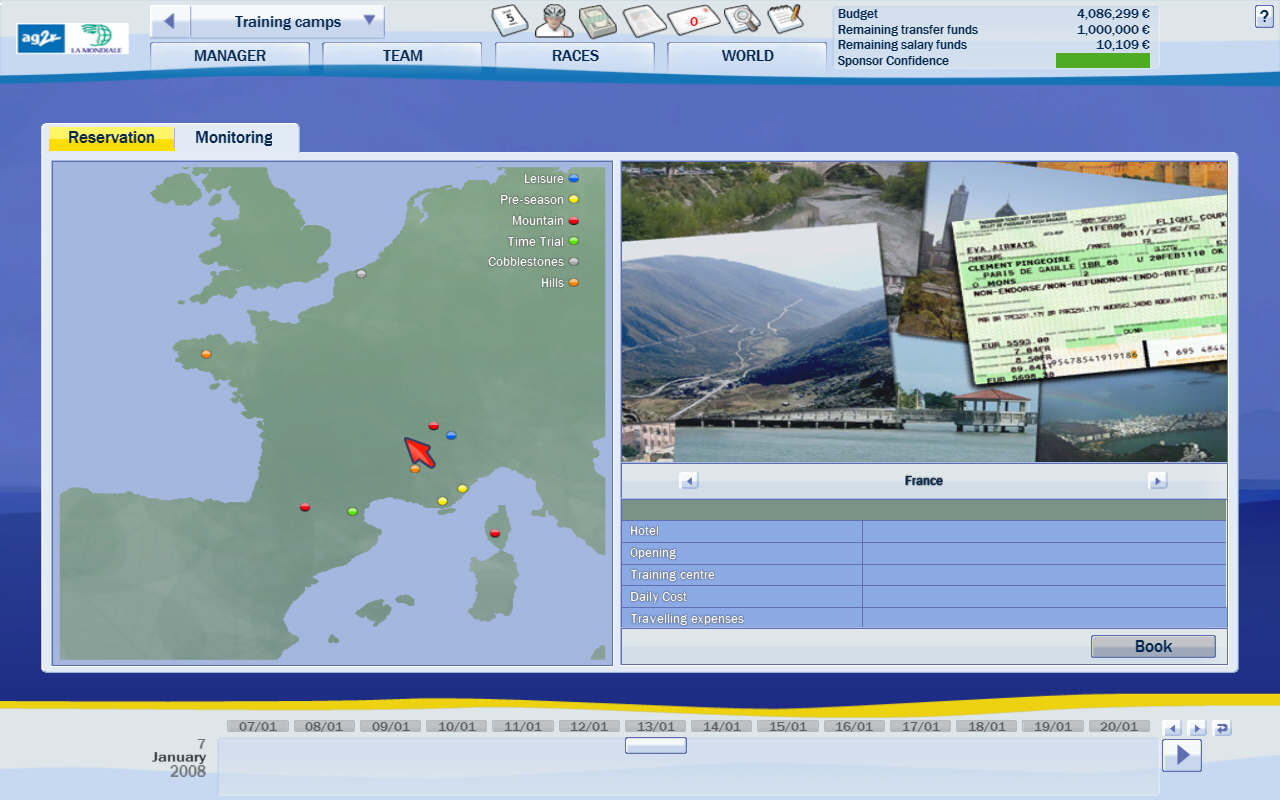The width and height of the screenshot is (1280, 800).
Task: Go to previous page with back arrow
Action: tap(170, 21)
